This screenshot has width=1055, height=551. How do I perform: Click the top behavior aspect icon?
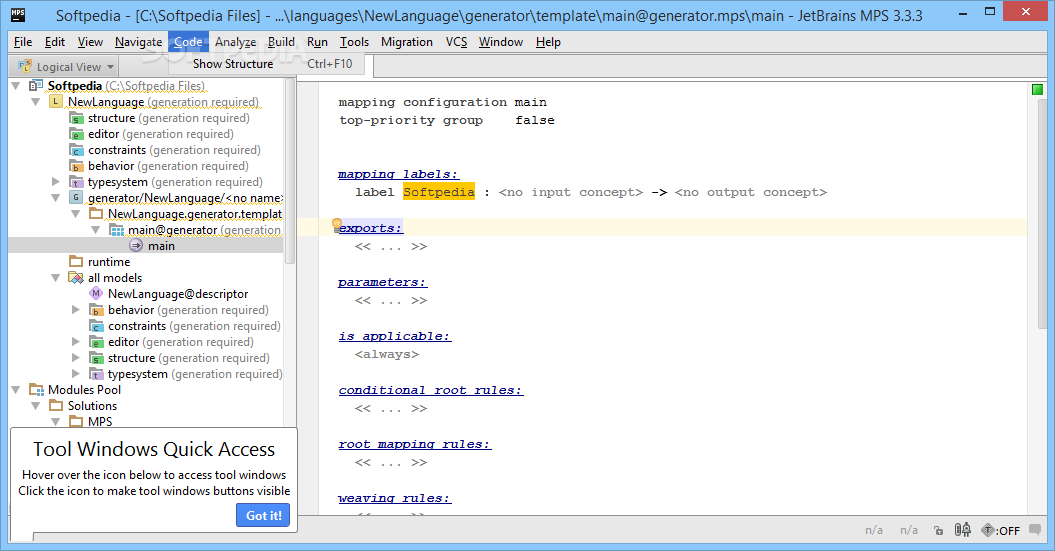[x=76, y=166]
